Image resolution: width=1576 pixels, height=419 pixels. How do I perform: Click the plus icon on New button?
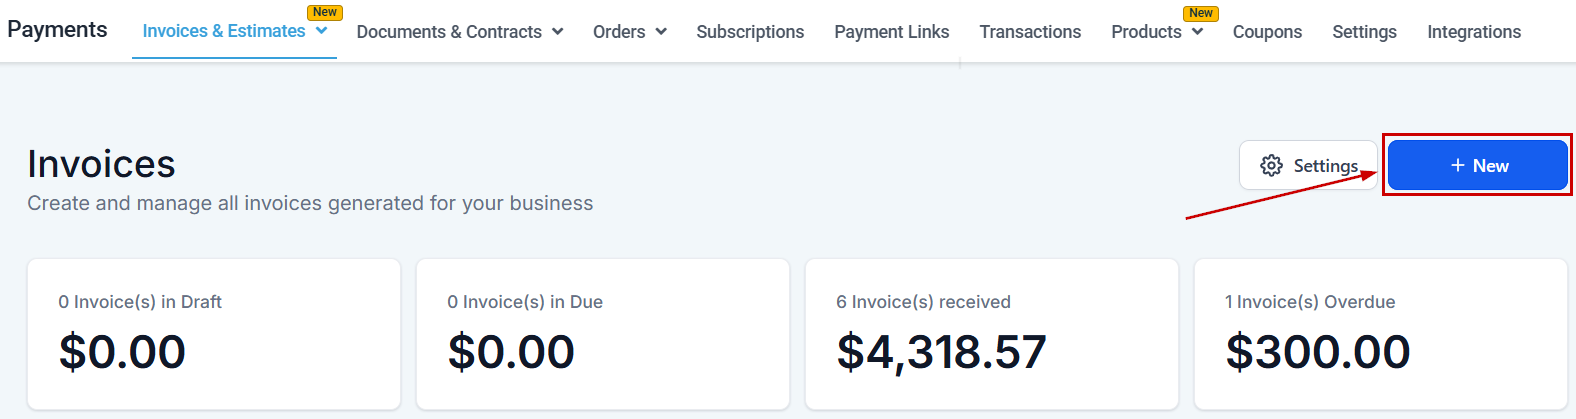1458,166
